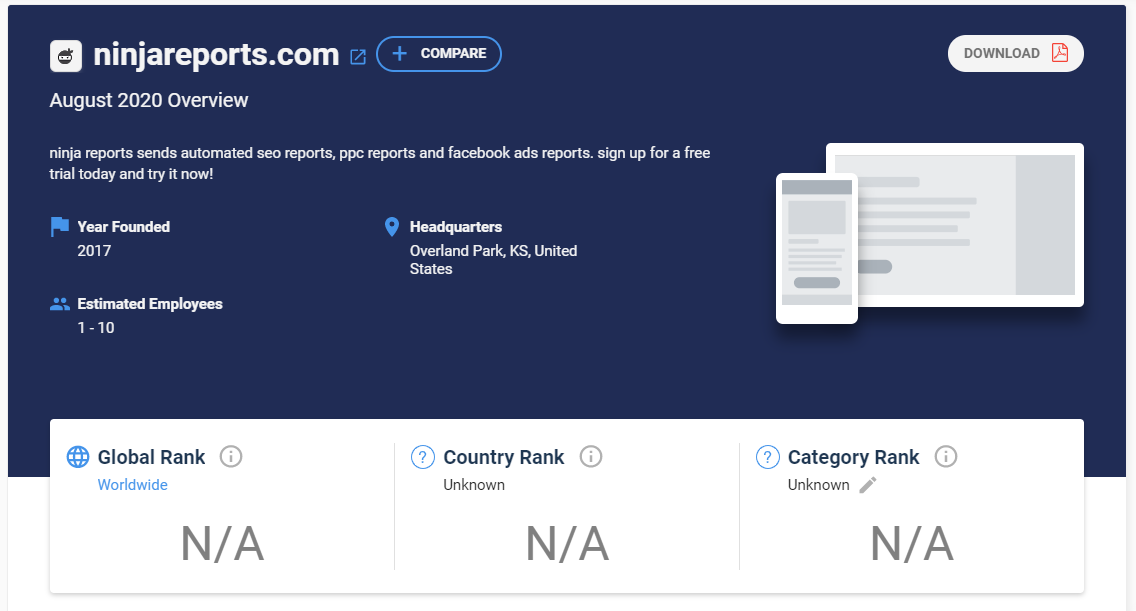Open the Worldwide link under Global Rank

click(132, 484)
